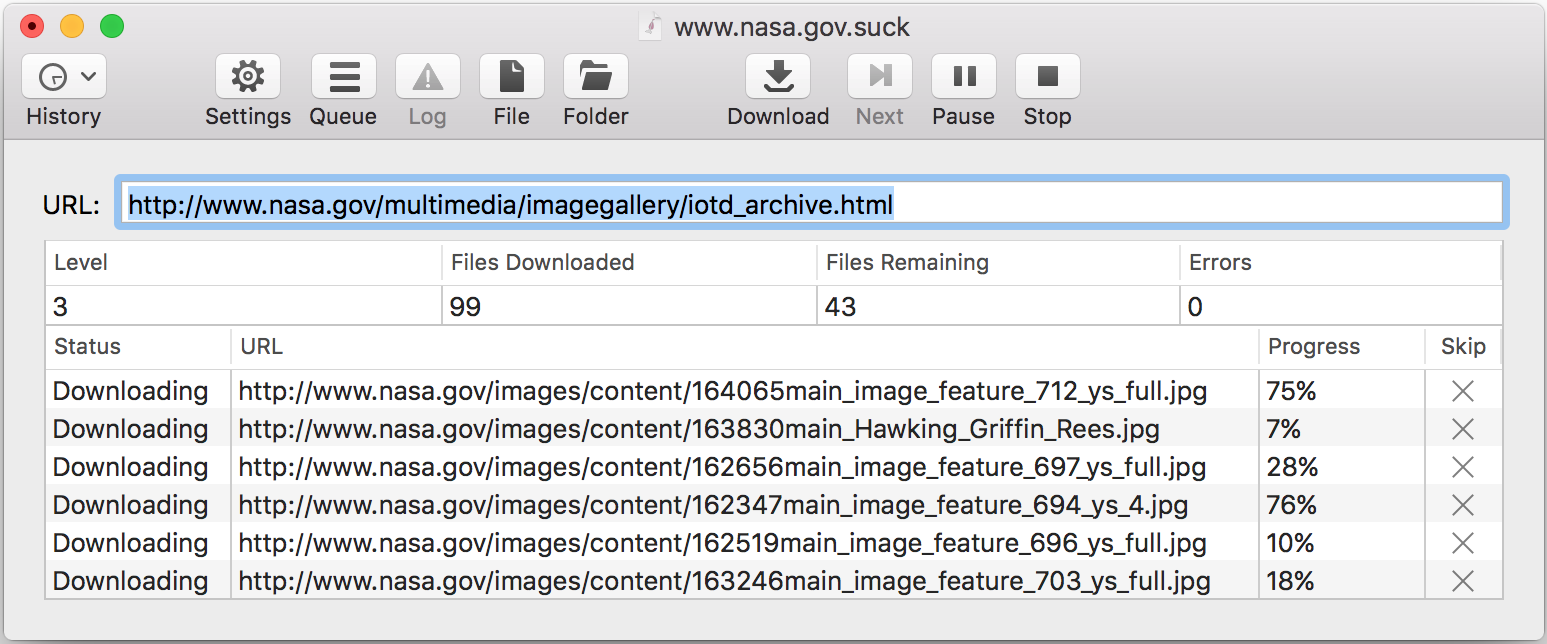Viewport: 1547px width, 644px height.
Task: Open the Folder toolbar icon
Action: pyautogui.click(x=596, y=77)
